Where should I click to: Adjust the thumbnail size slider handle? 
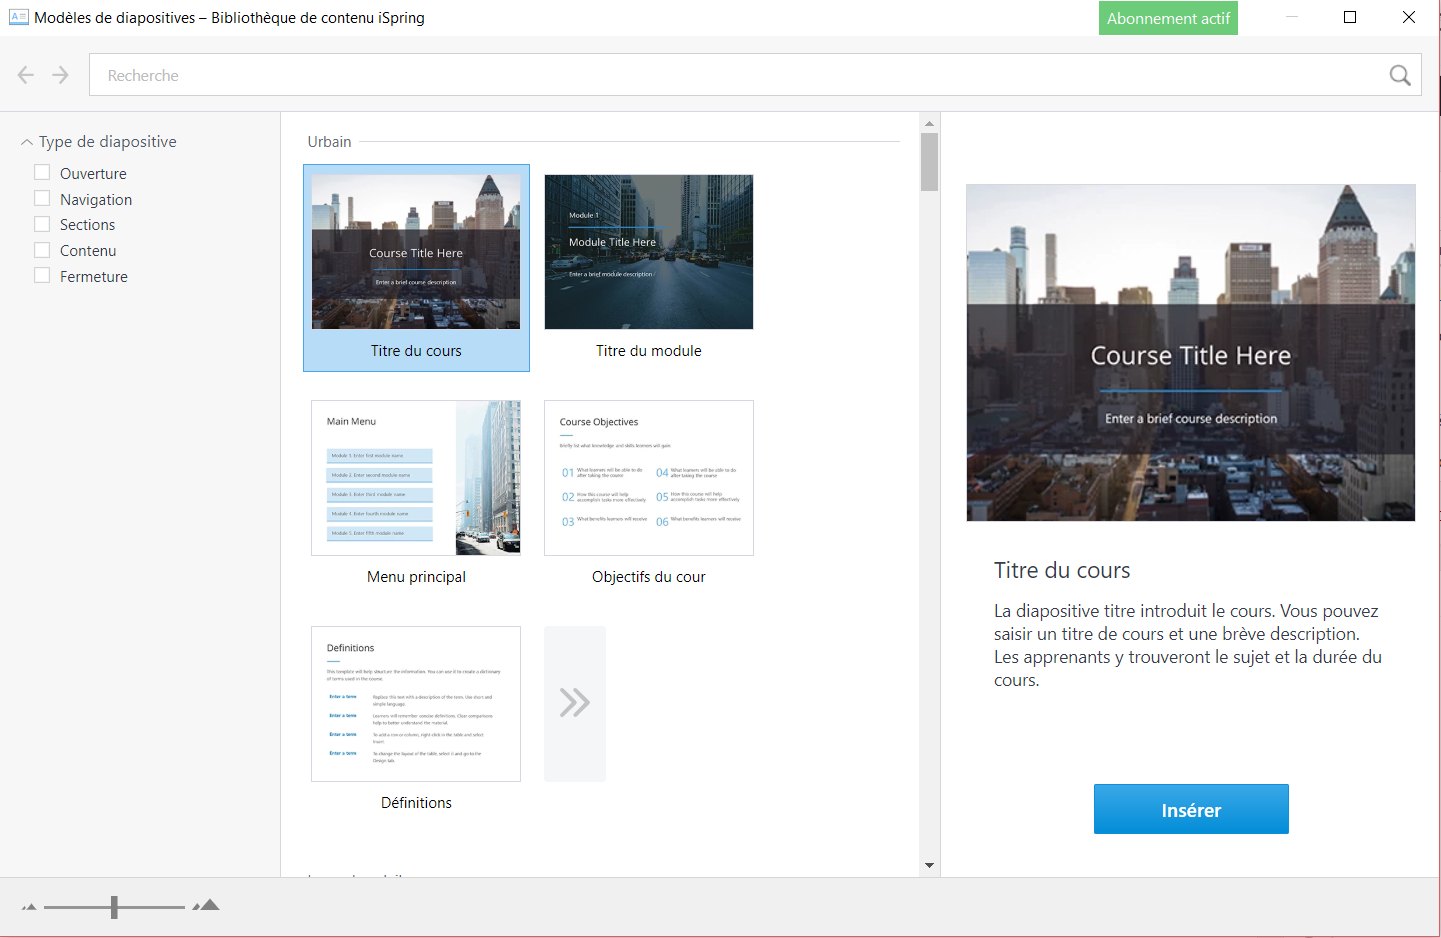tap(114, 907)
